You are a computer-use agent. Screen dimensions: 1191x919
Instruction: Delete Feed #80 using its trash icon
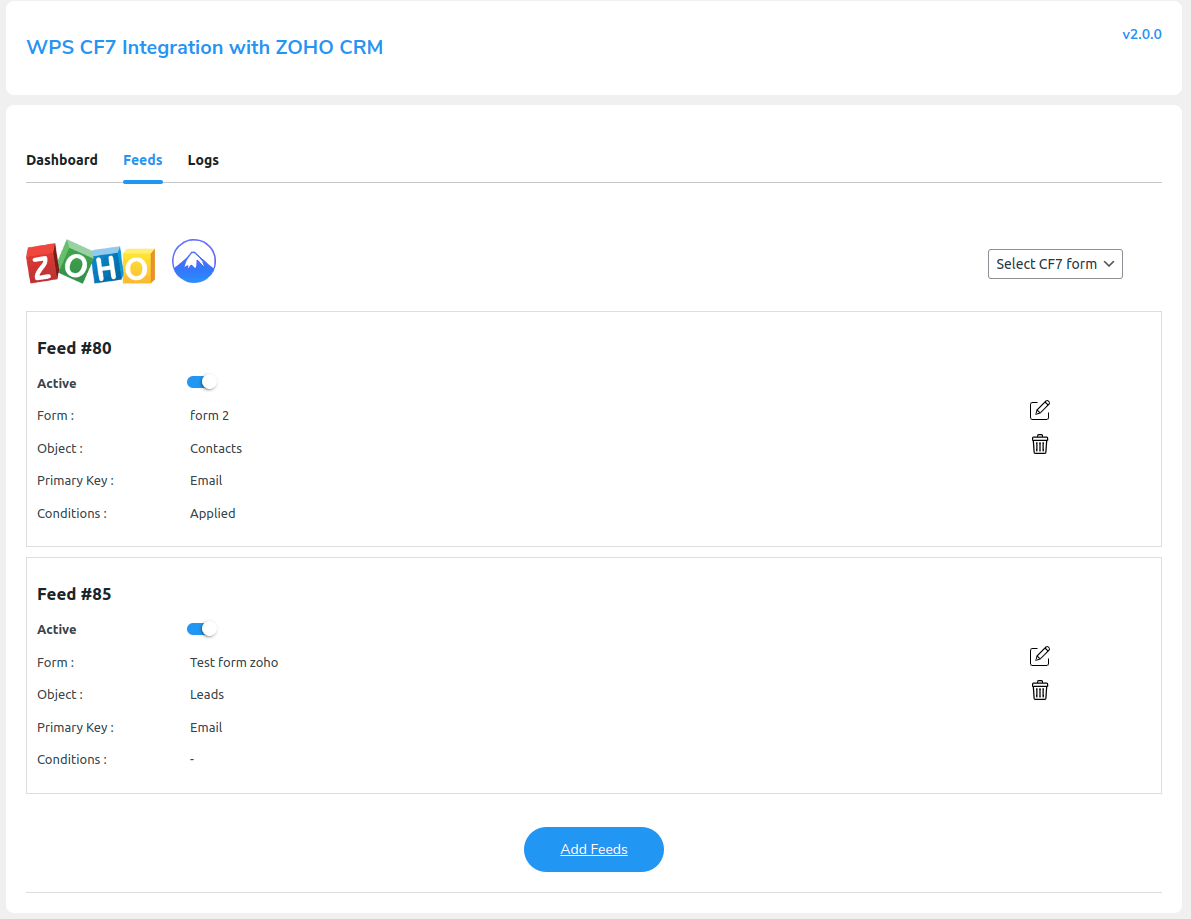1039,443
